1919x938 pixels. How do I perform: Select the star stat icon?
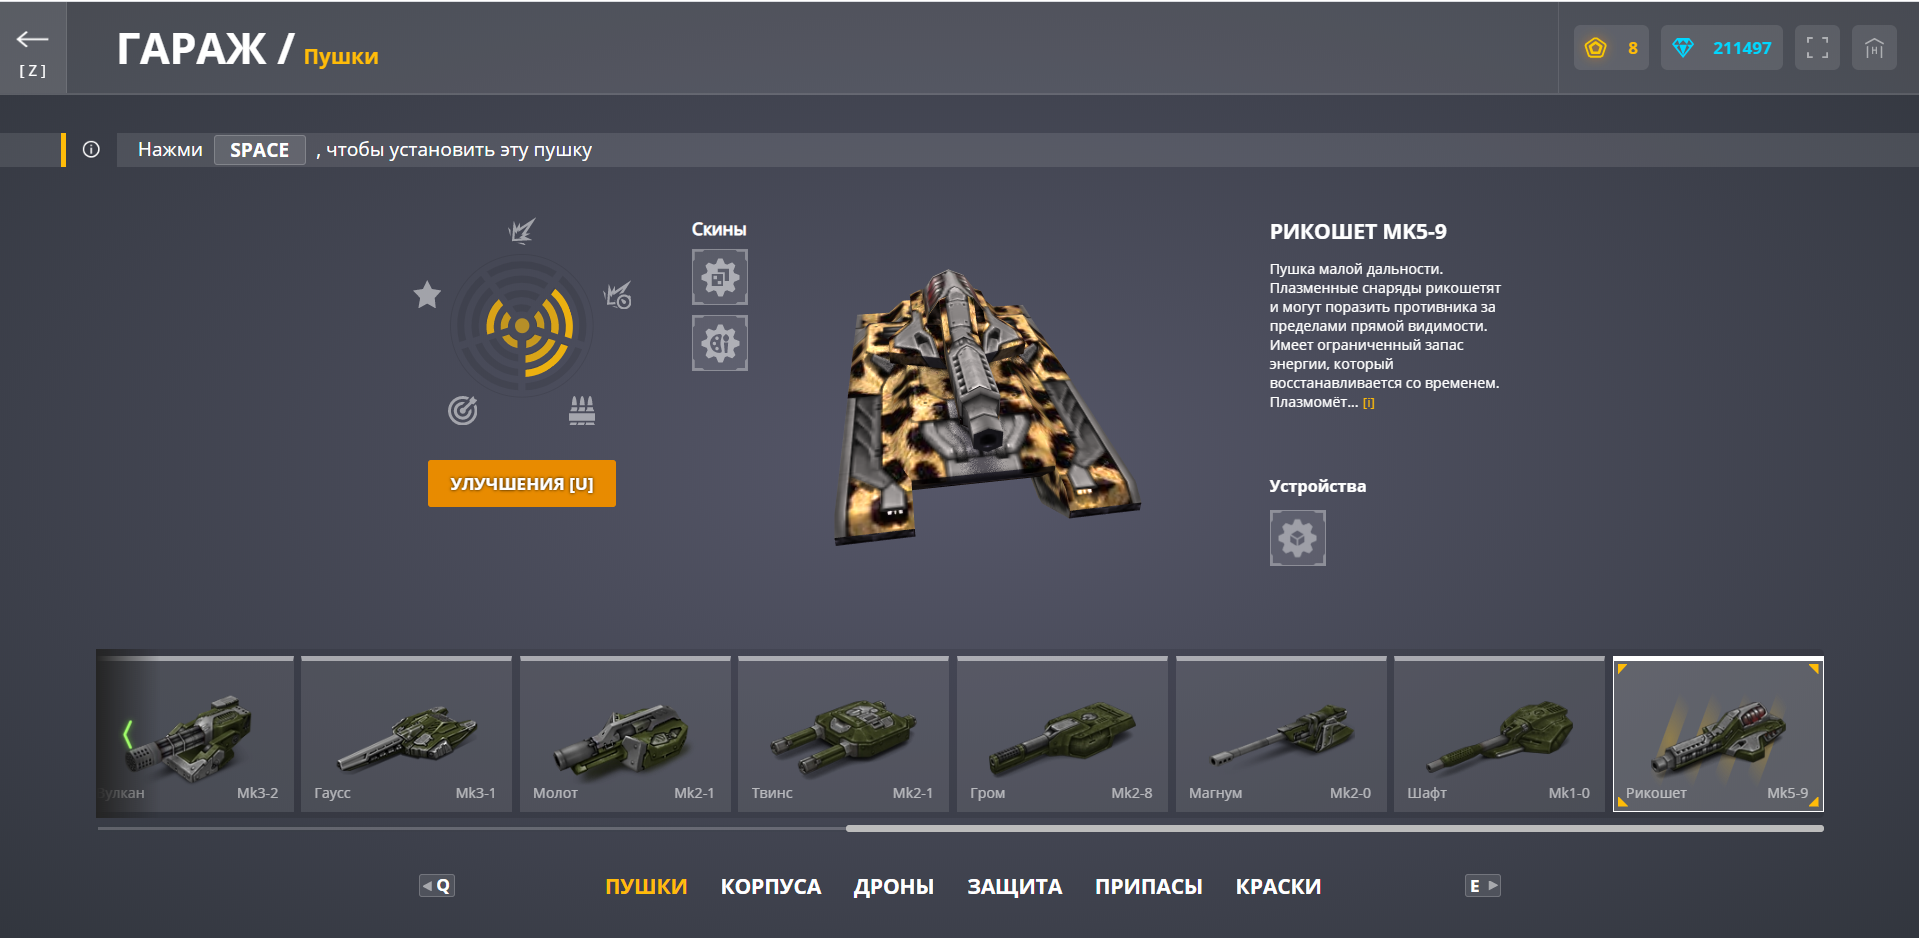pyautogui.click(x=427, y=294)
